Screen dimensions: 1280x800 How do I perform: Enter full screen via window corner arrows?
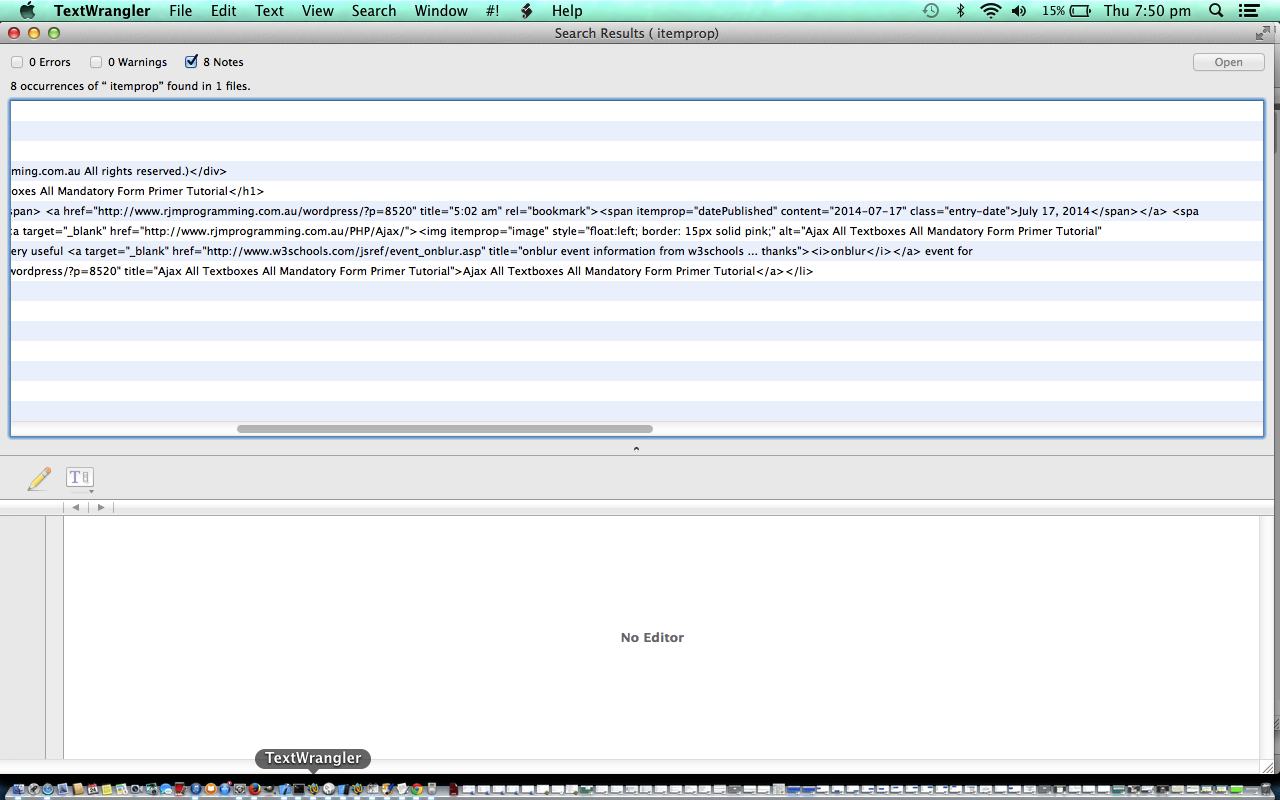point(1264,33)
